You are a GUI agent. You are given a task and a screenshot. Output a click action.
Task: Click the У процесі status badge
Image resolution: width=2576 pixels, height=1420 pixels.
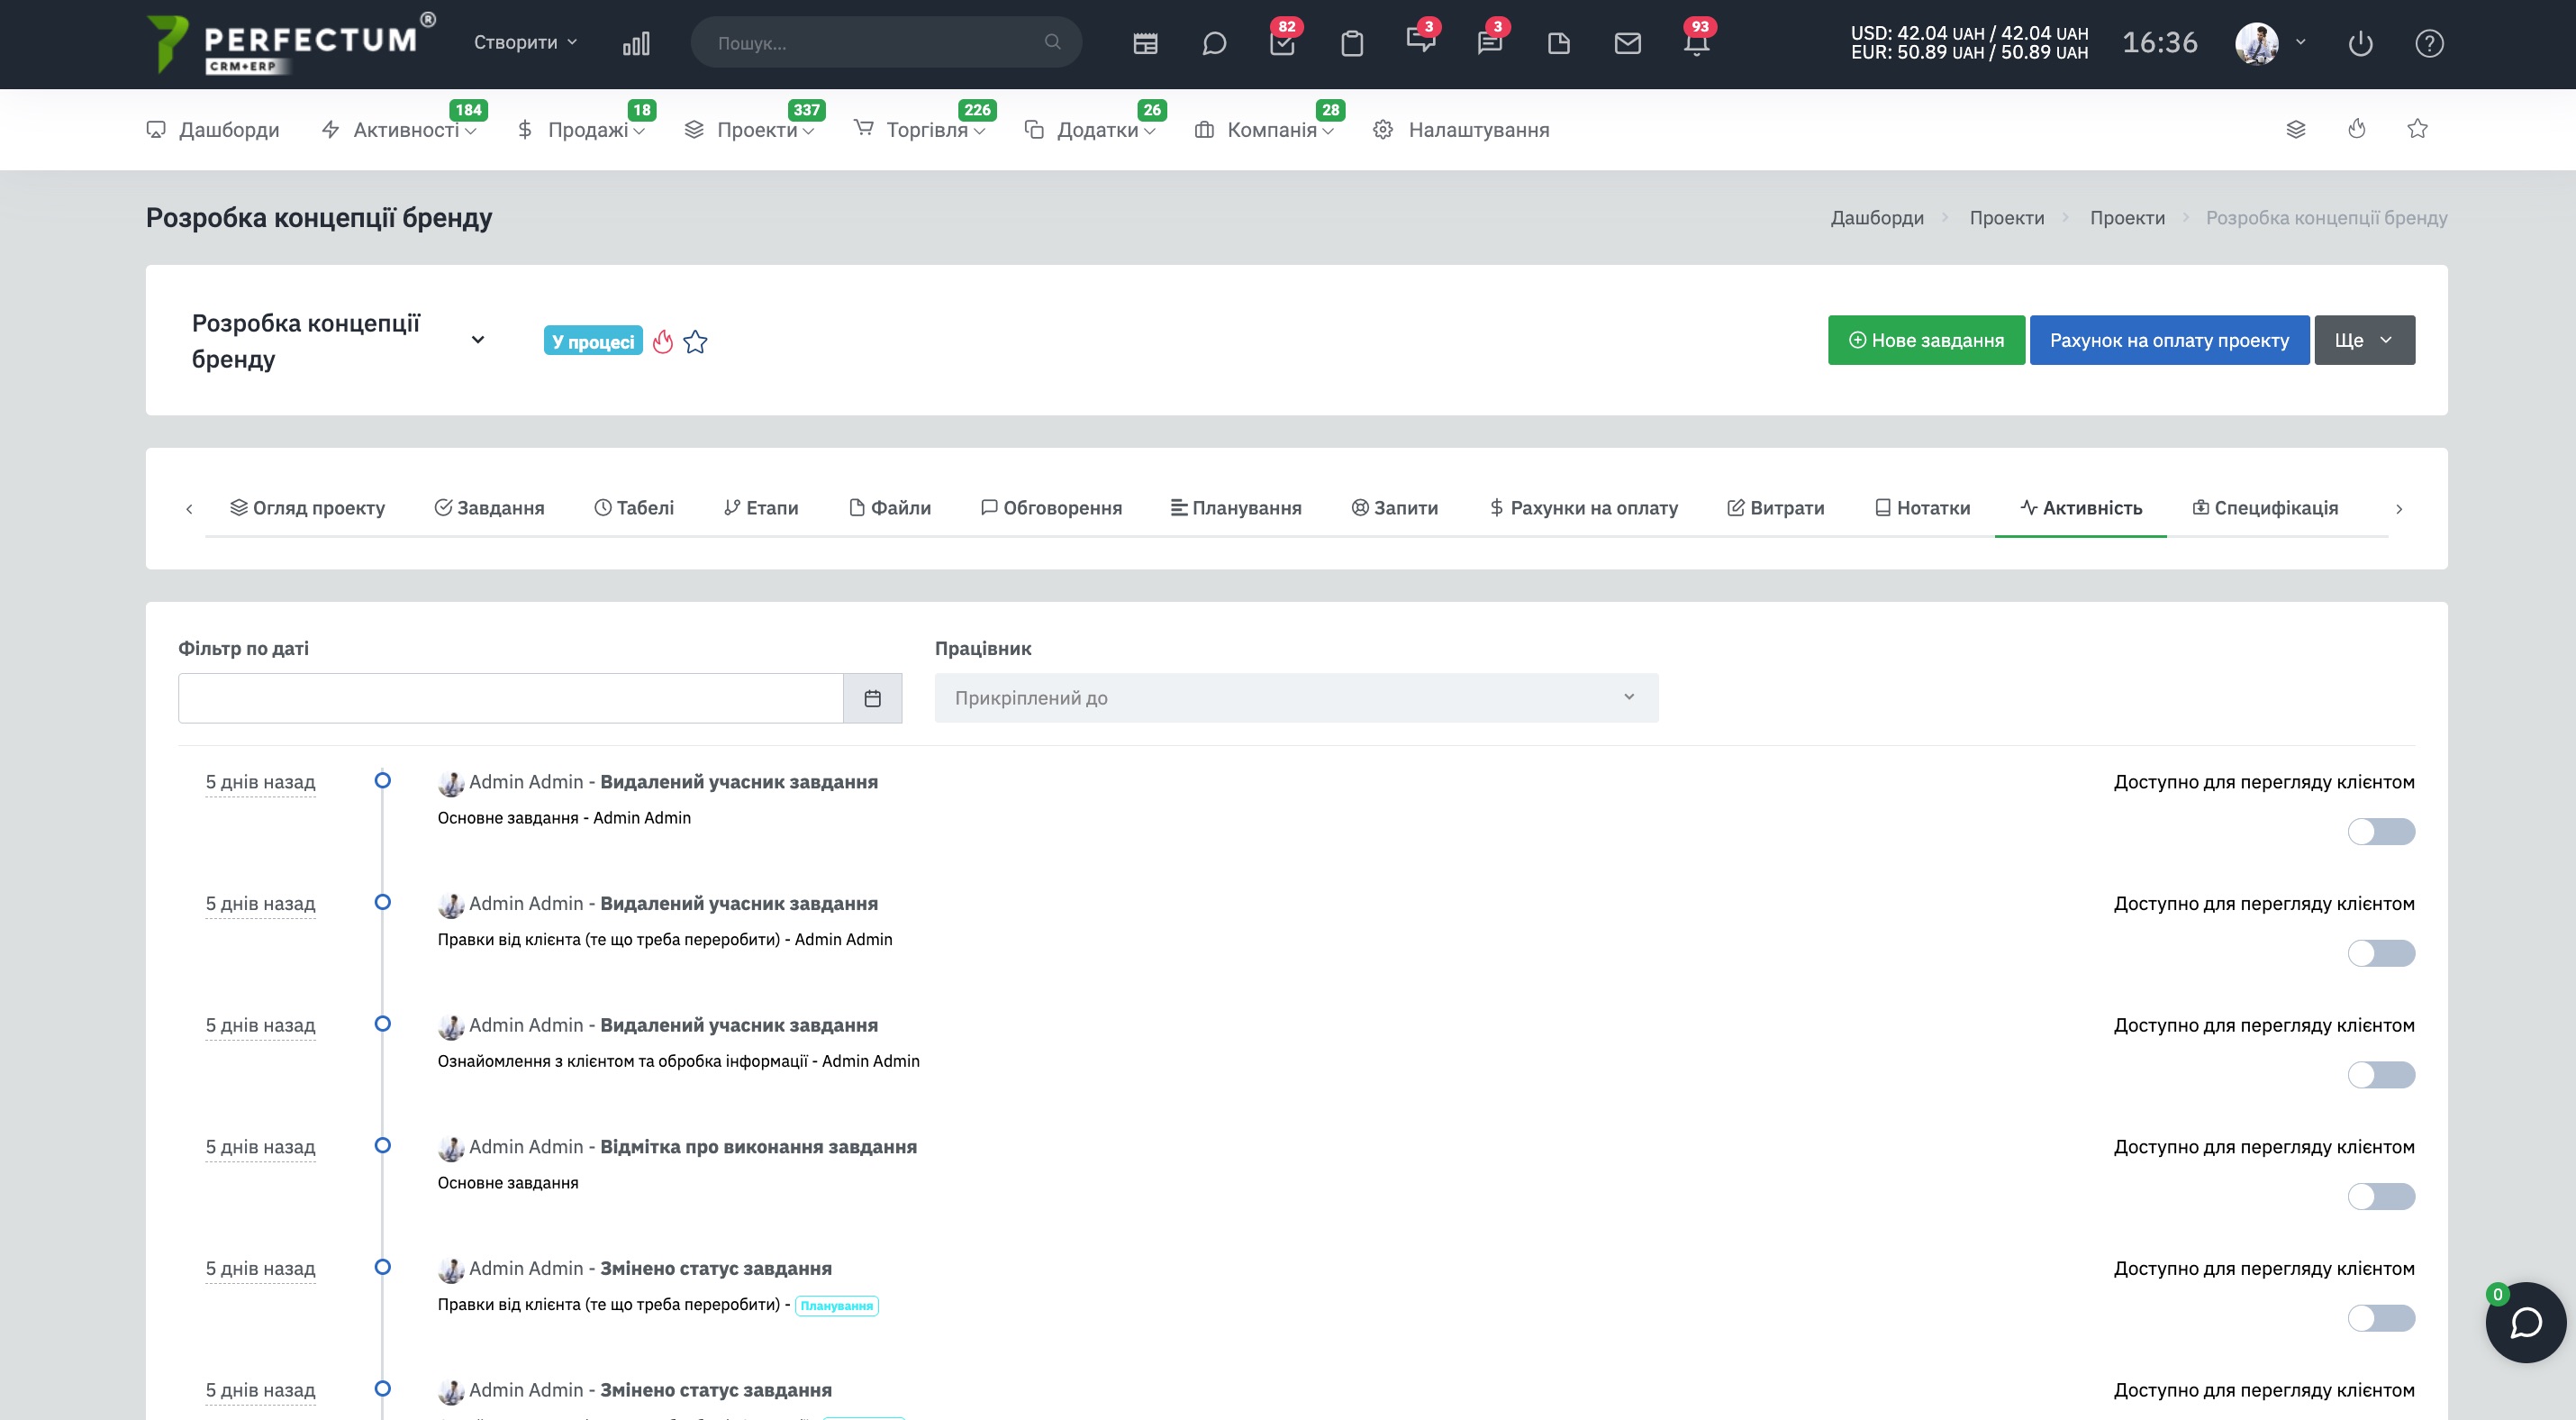pos(593,341)
